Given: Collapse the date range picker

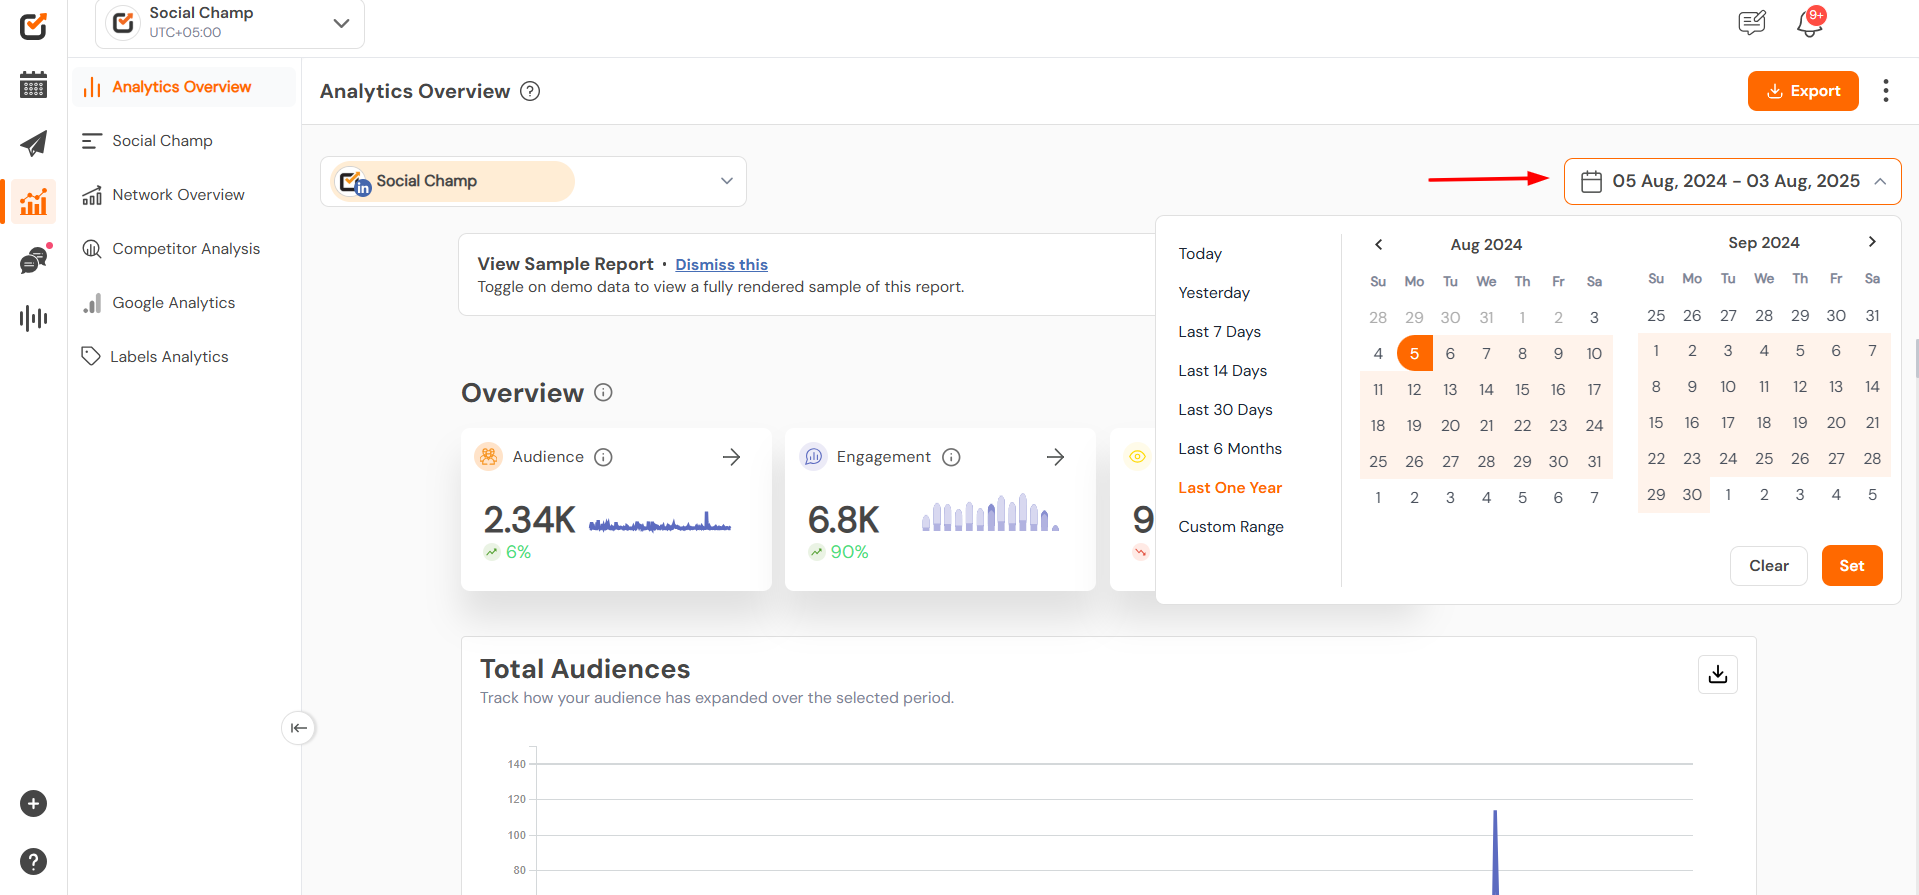Looking at the screenshot, I should 1880,182.
